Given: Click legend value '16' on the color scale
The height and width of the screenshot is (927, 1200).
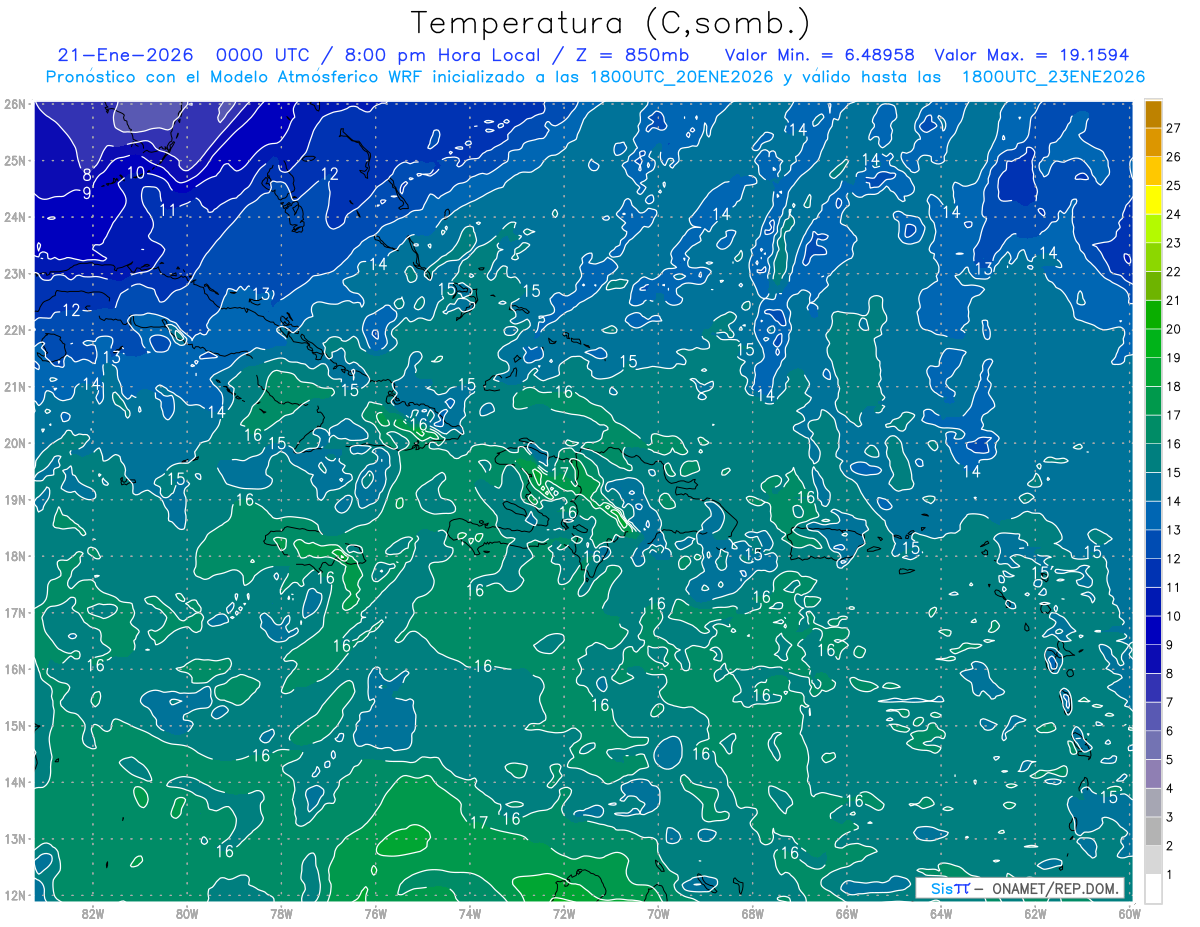Looking at the screenshot, I should [x=1173, y=444].
